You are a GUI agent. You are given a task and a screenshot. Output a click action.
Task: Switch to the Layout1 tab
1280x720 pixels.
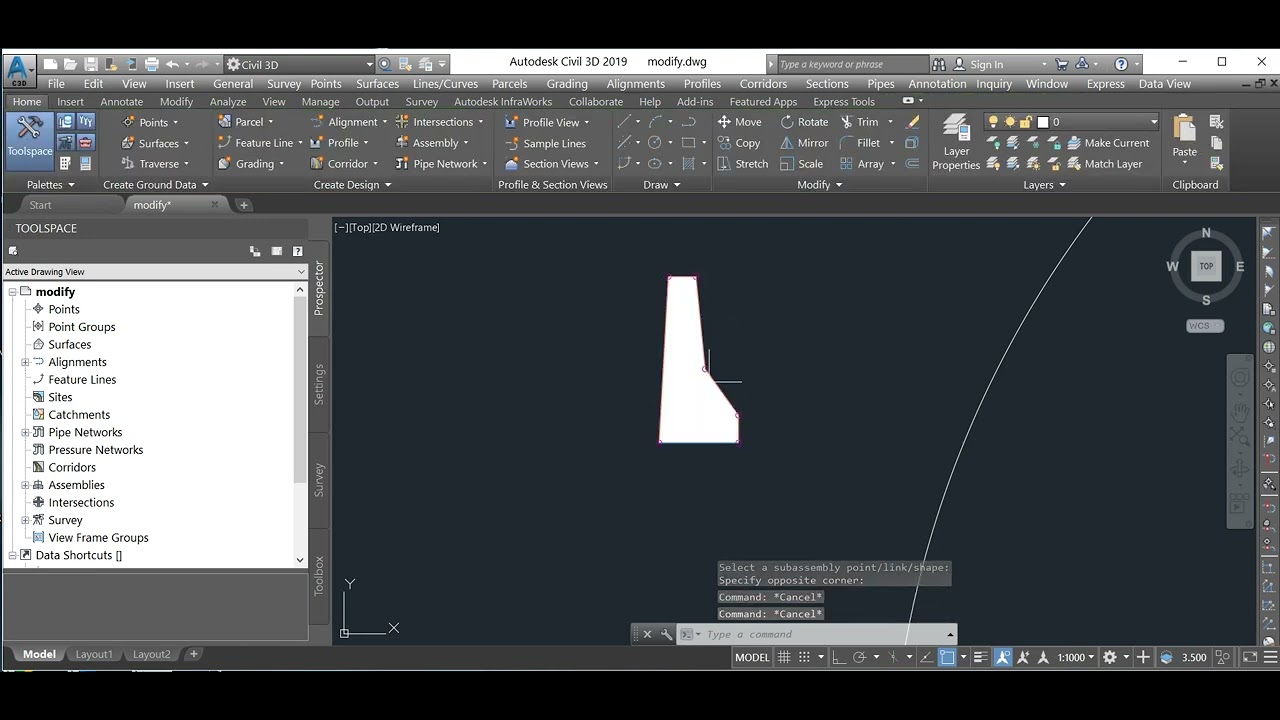(x=94, y=654)
